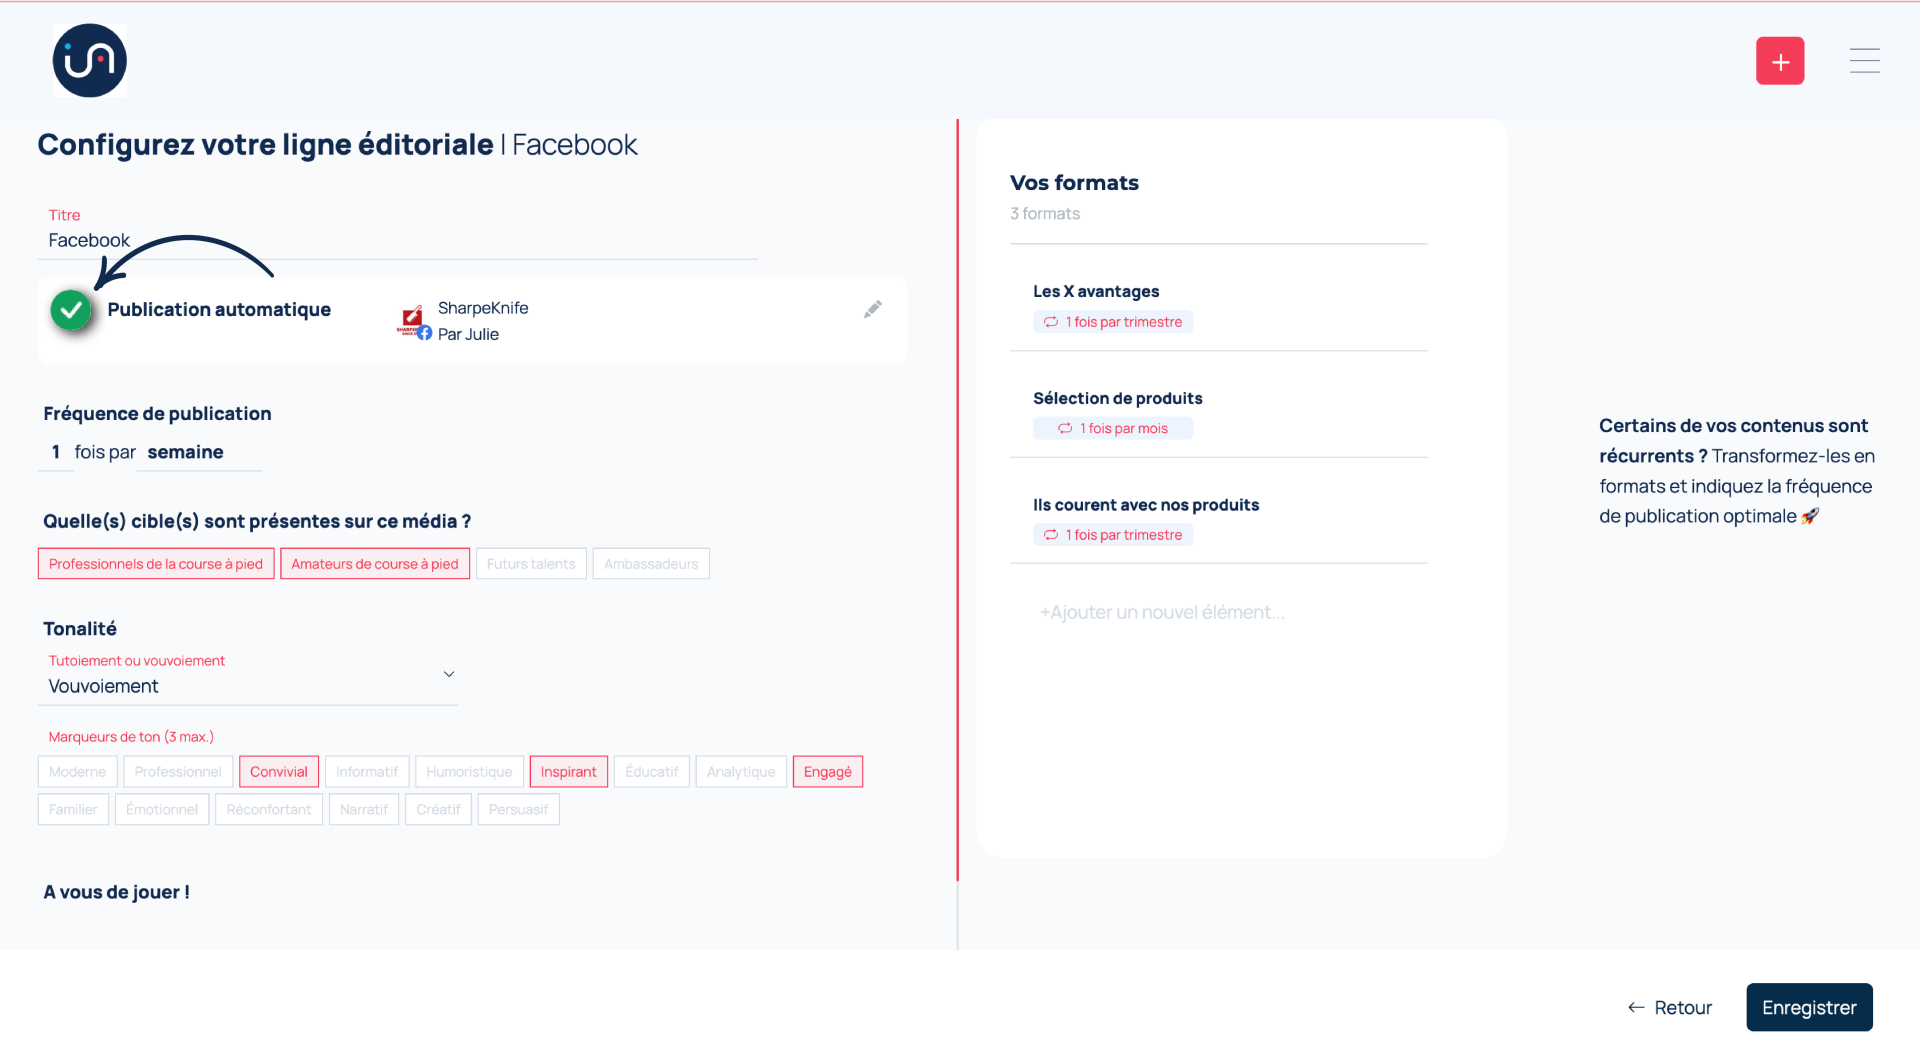Select the Persuasif tone marker
This screenshot has height=1037, width=1920.
[519, 810]
